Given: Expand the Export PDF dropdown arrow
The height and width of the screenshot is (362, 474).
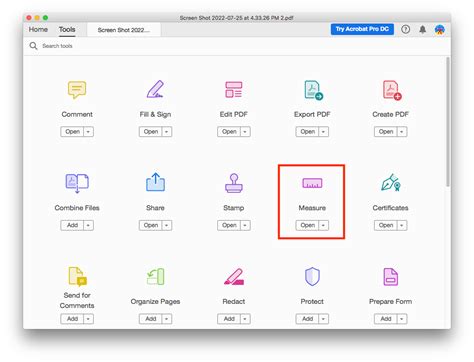Looking at the screenshot, I should click(x=323, y=132).
